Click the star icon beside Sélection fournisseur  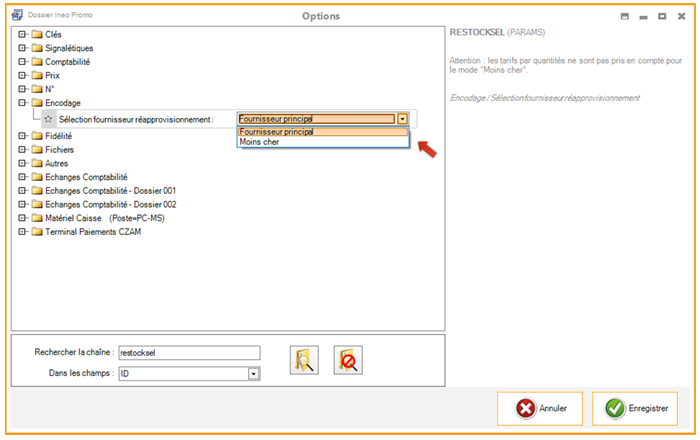48,119
